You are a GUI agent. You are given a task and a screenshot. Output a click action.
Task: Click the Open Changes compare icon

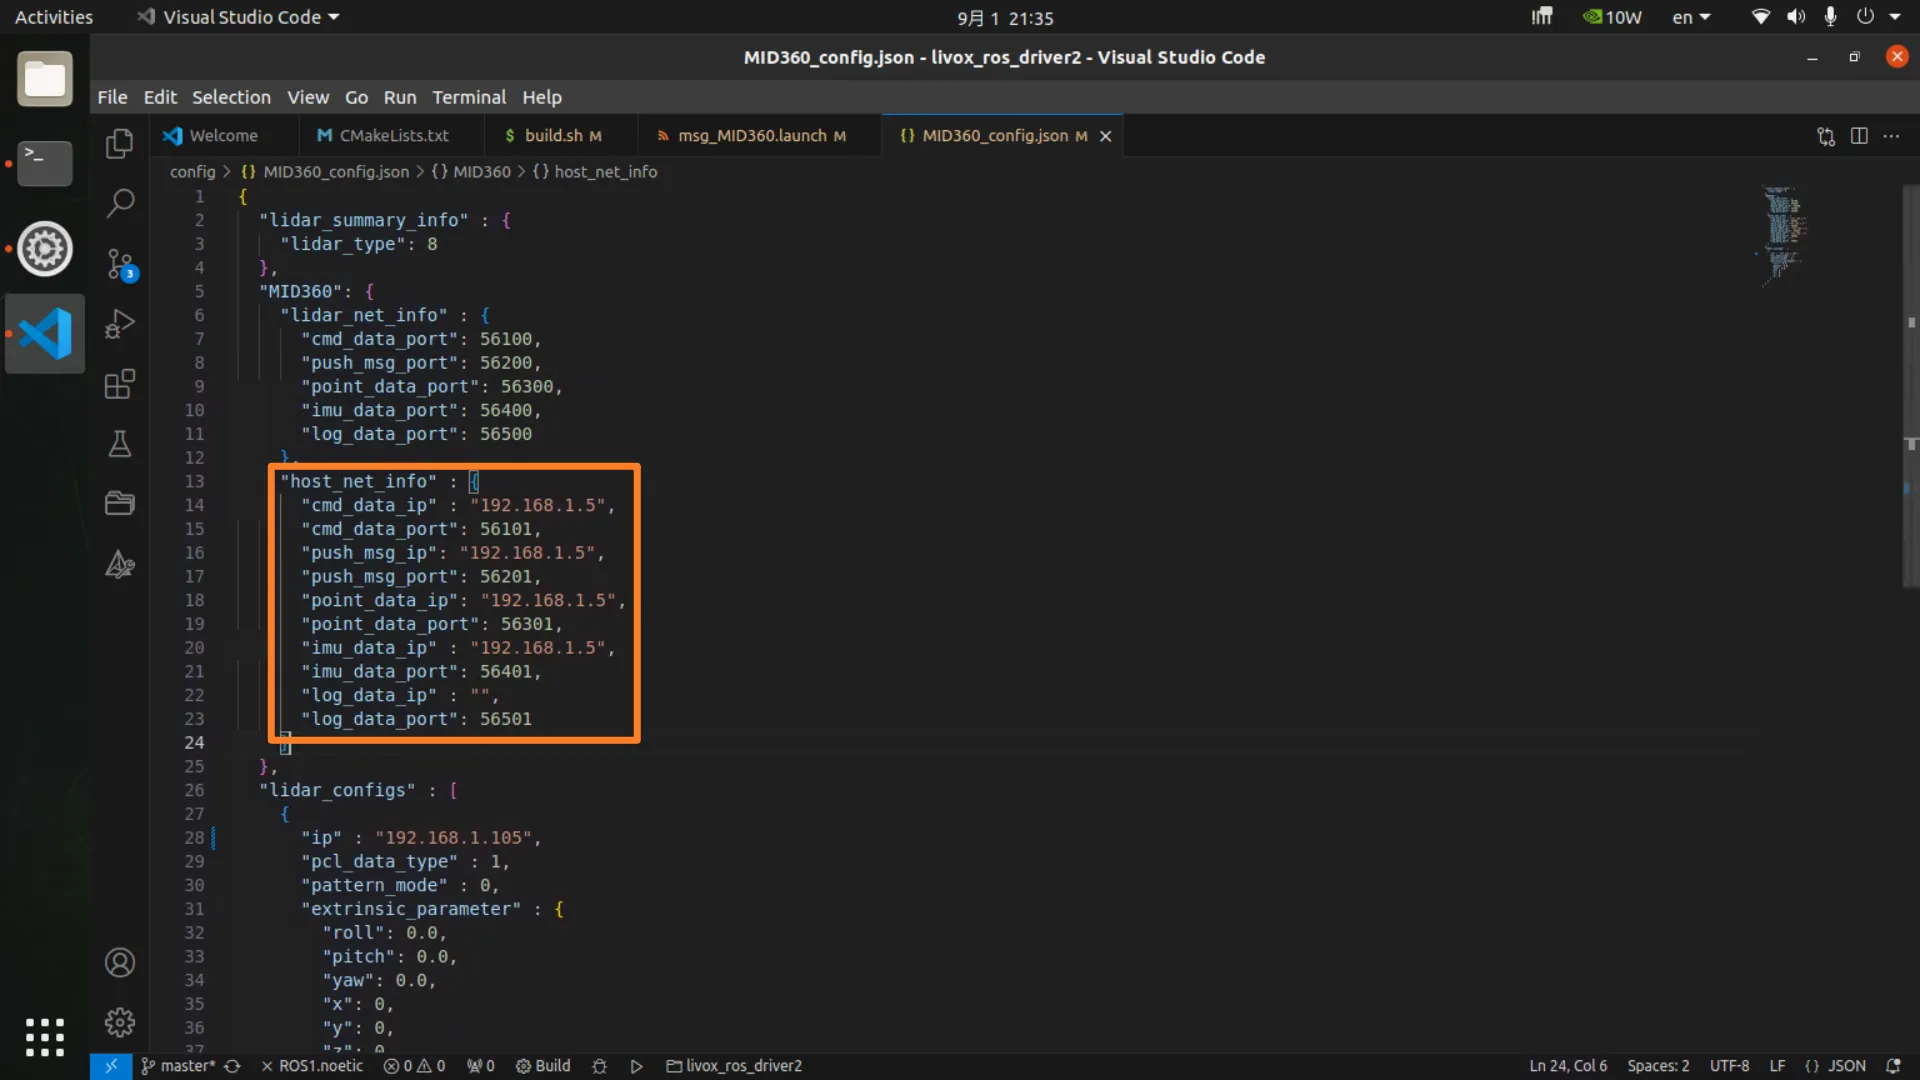[1826, 136]
